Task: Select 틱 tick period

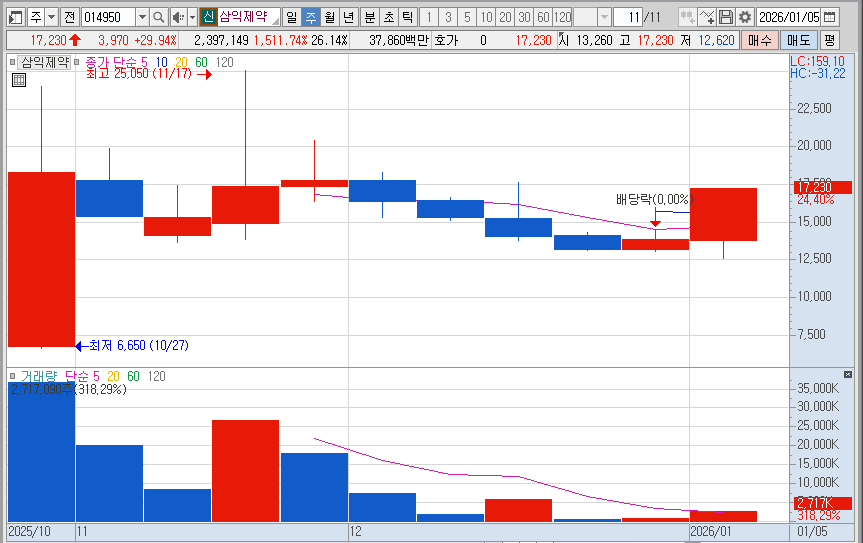Action: pos(407,18)
